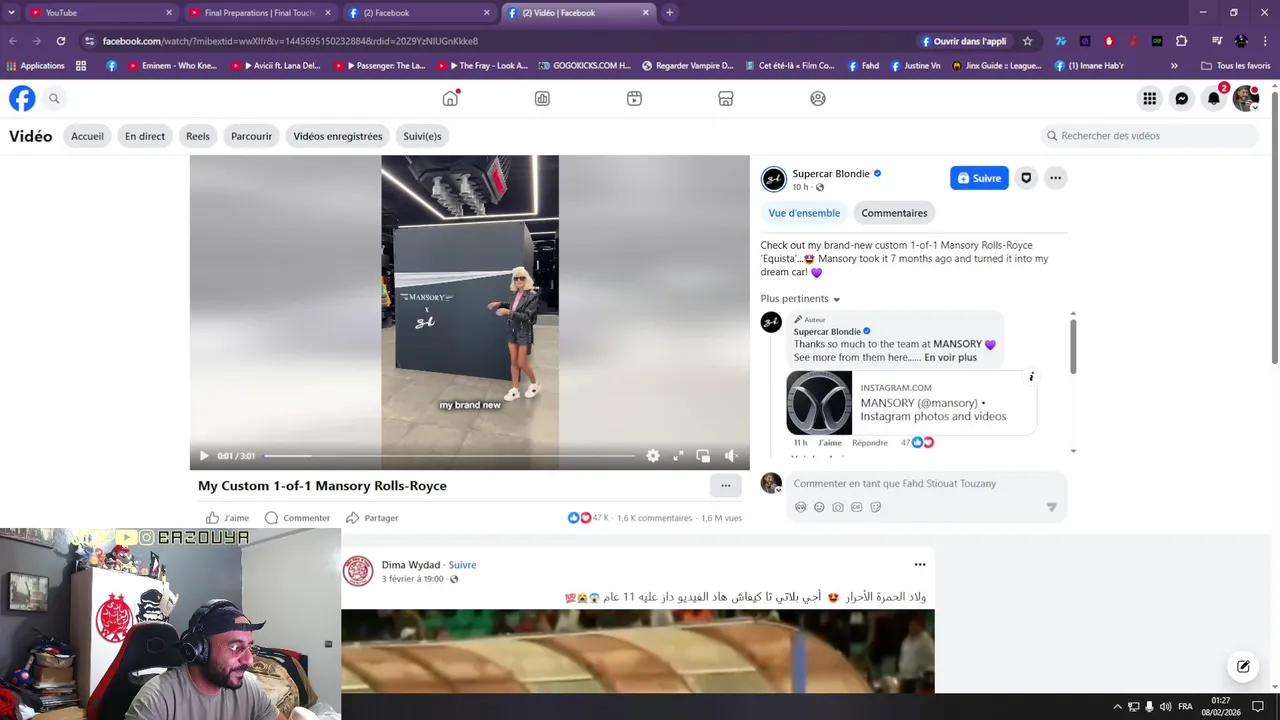Reply to author comment via Répondre
Viewport: 1280px width, 720px height.
[x=870, y=443]
